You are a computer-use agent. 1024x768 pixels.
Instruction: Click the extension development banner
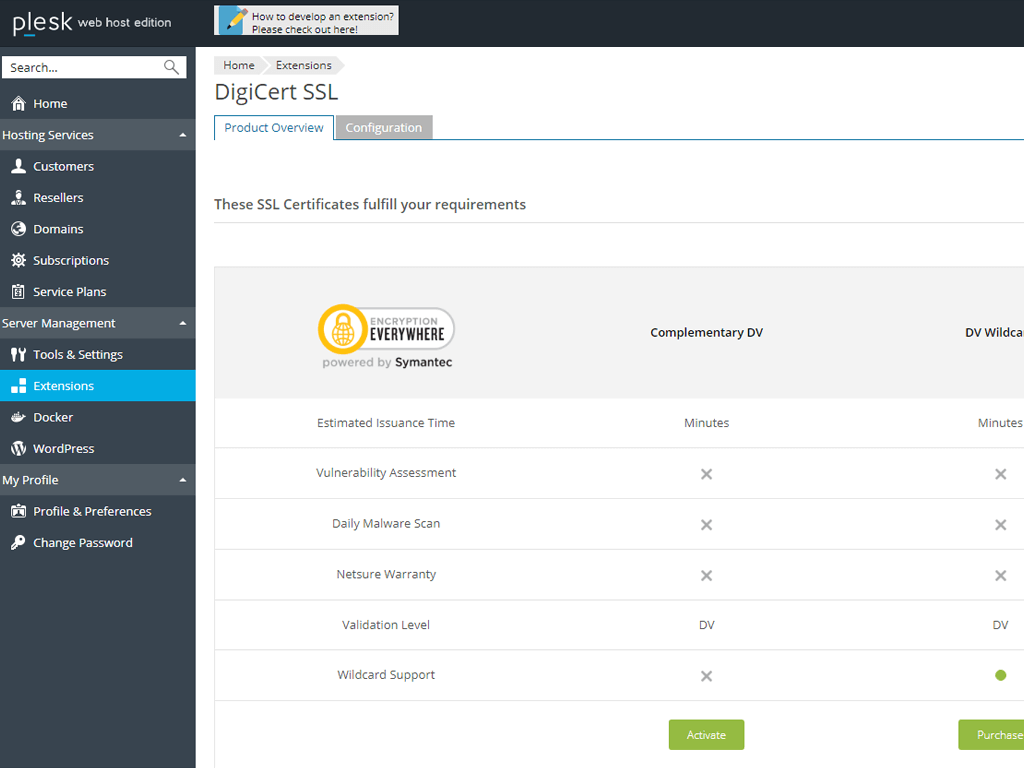306,21
